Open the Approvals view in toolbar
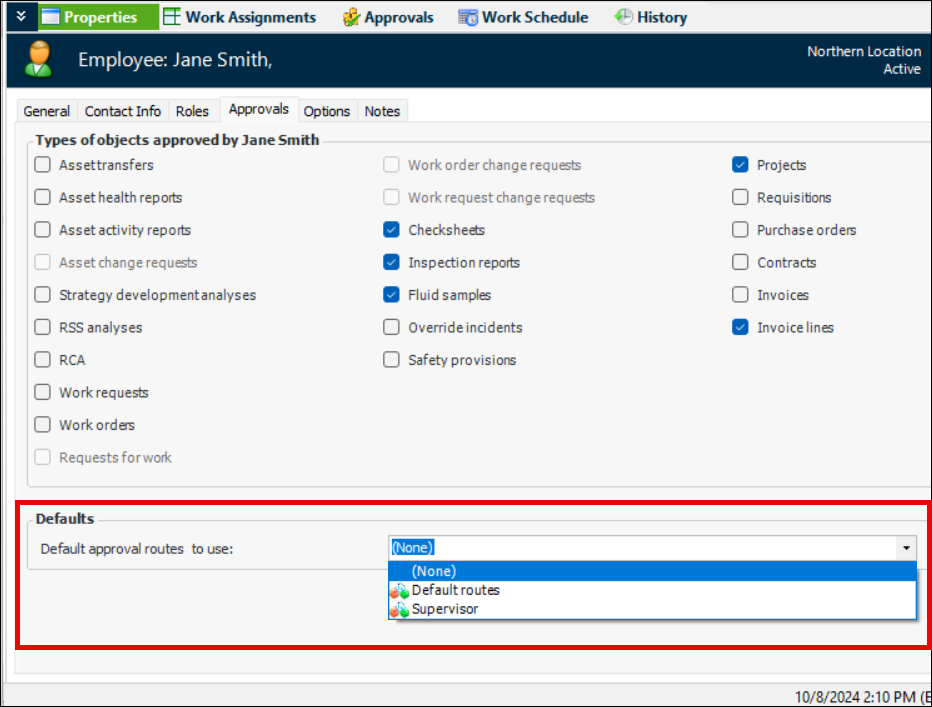 [x=388, y=17]
